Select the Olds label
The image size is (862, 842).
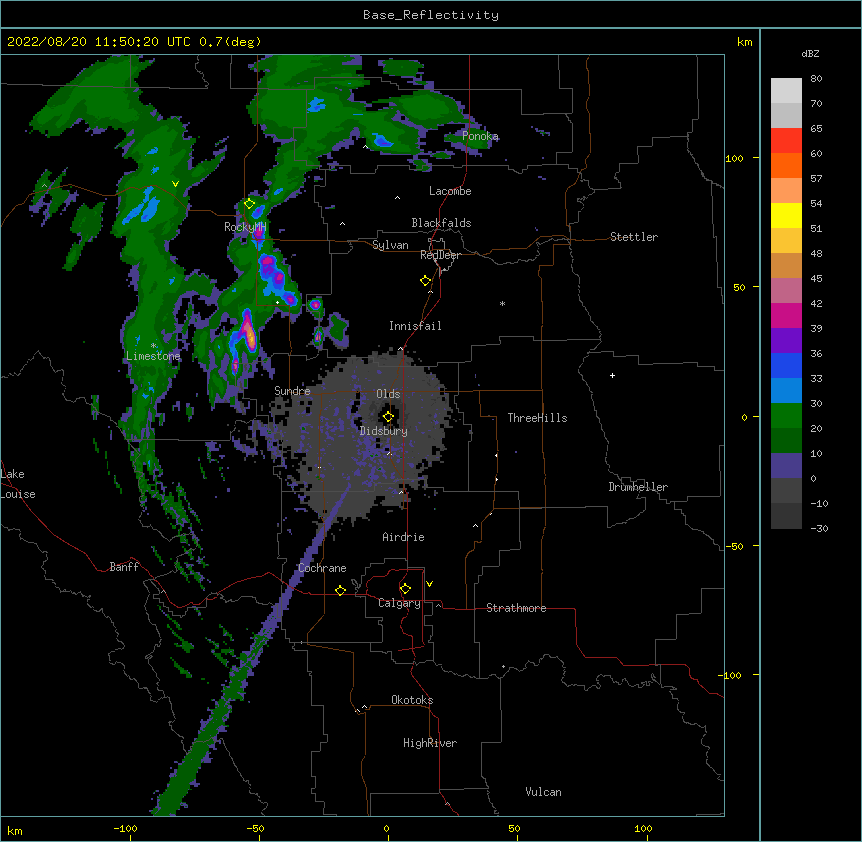(388, 394)
